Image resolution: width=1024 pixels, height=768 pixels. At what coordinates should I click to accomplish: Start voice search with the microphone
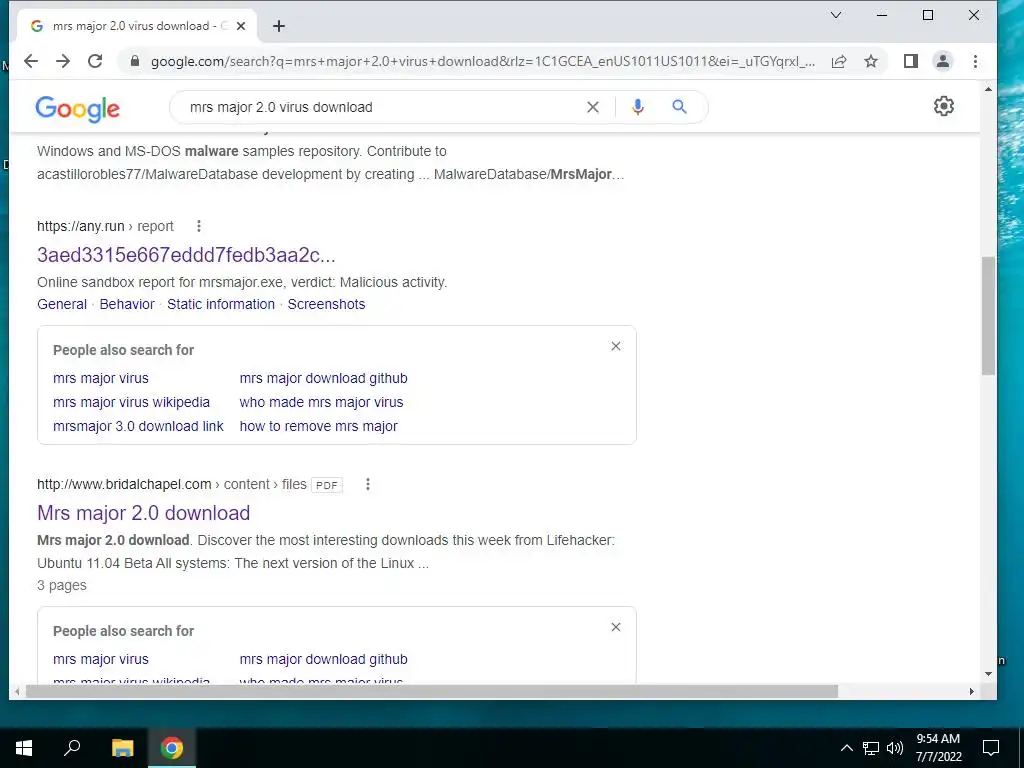pyautogui.click(x=638, y=107)
